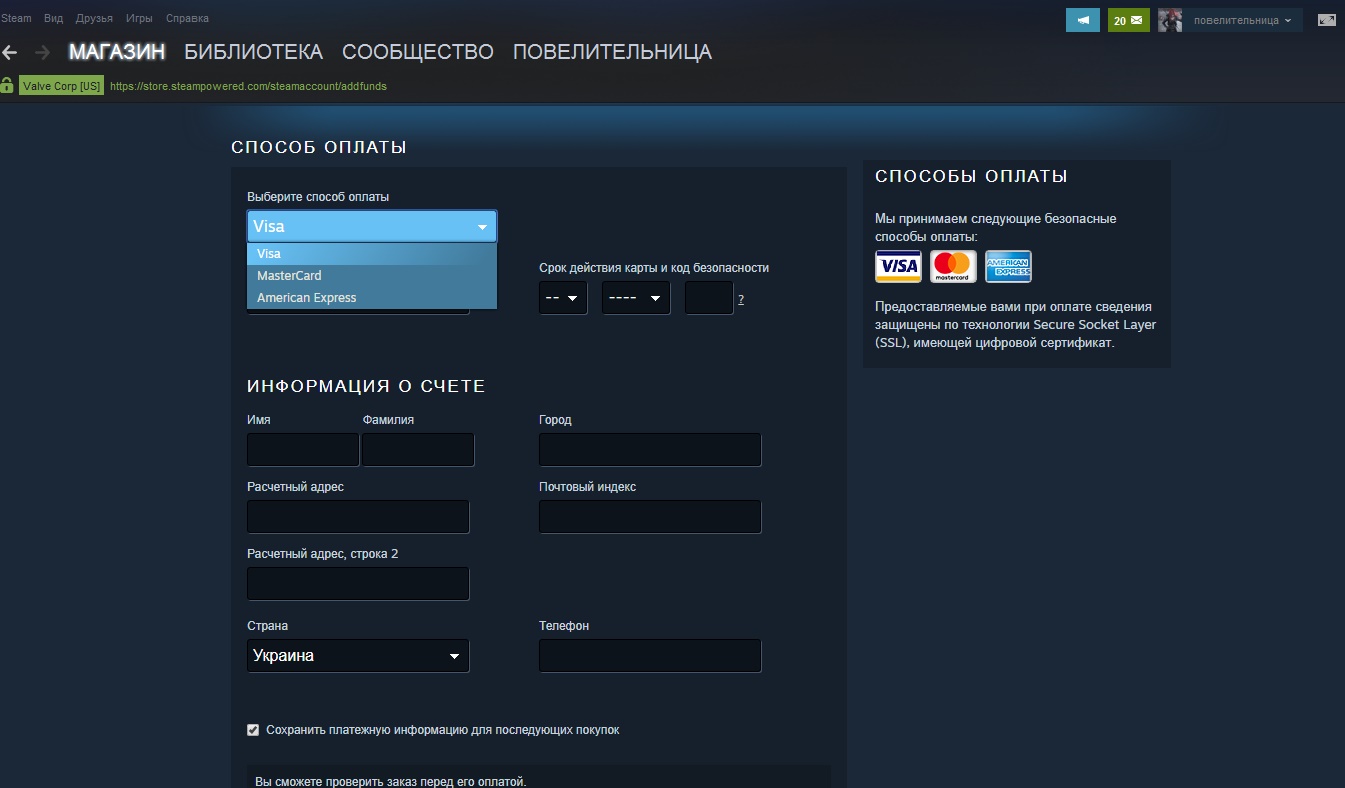Viewport: 1345px width, 788px height.
Task: Go to the ПОВЕЛИТЕЛЬНИЦА profile tab
Action: click(x=612, y=52)
